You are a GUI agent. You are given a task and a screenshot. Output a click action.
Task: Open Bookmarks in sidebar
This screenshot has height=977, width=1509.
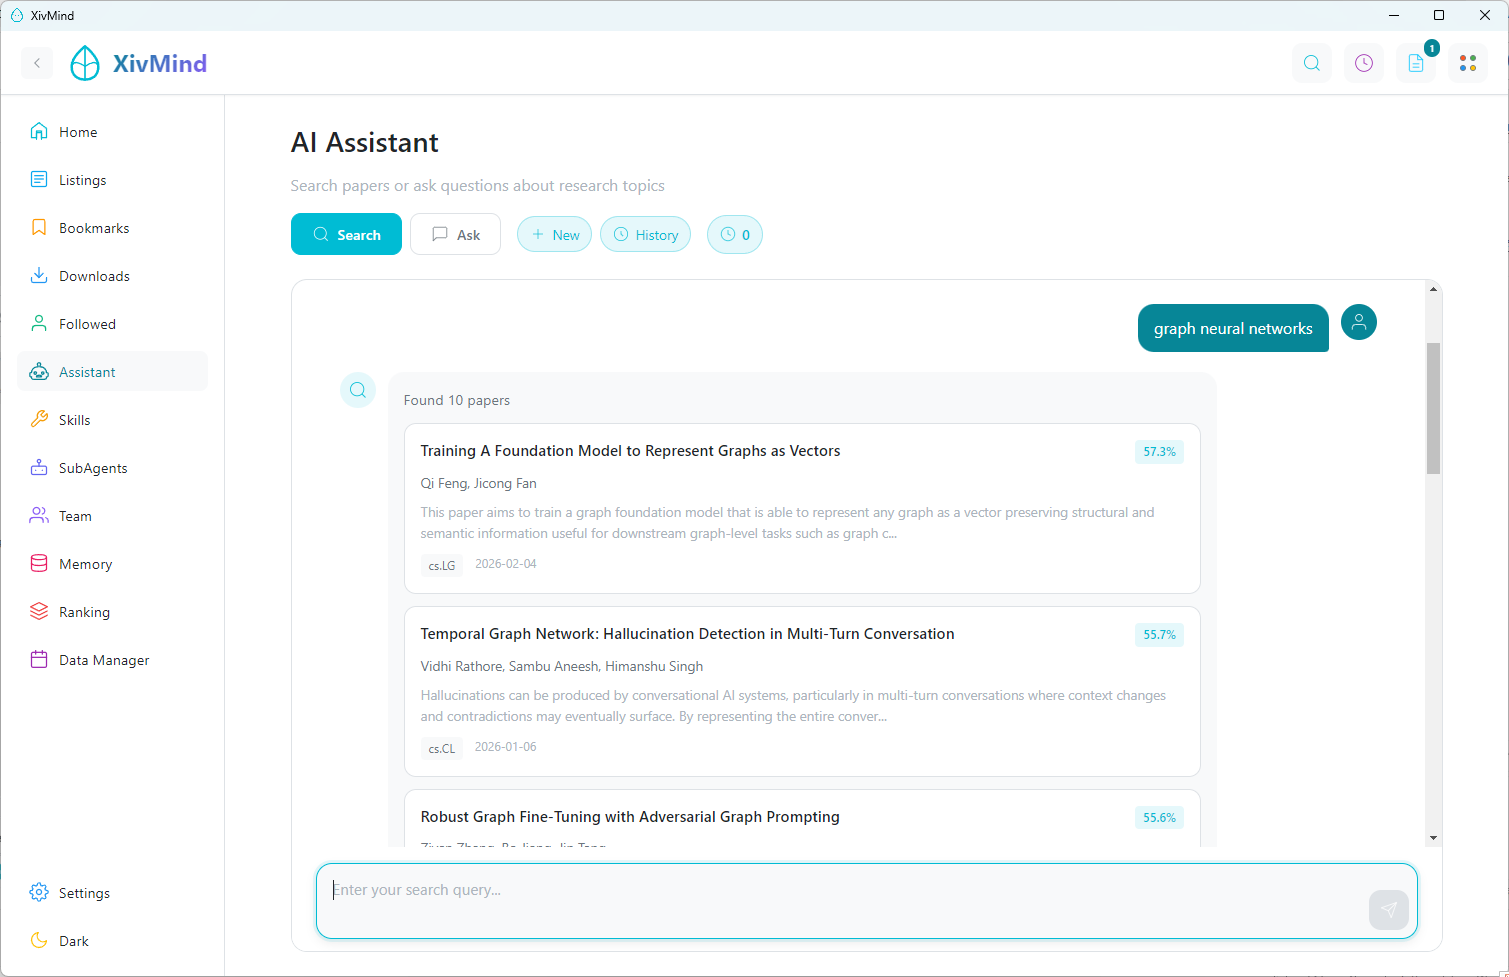pos(112,228)
